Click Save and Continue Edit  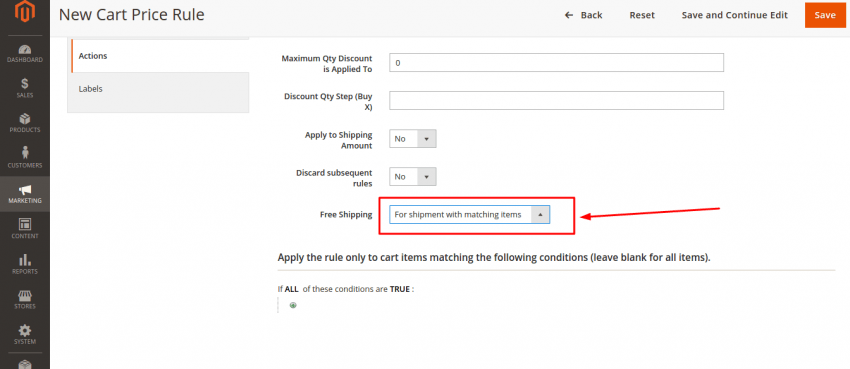click(735, 15)
